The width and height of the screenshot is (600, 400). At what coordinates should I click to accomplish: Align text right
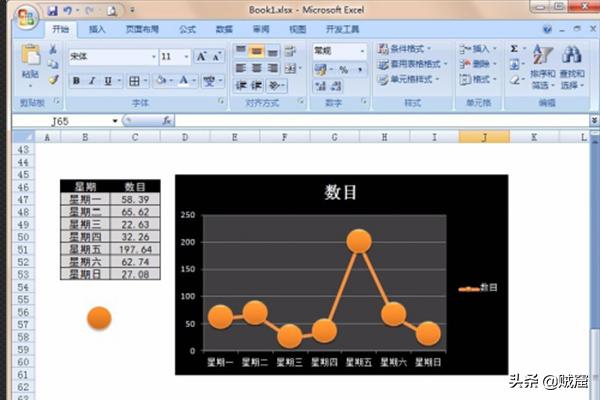coord(272,68)
